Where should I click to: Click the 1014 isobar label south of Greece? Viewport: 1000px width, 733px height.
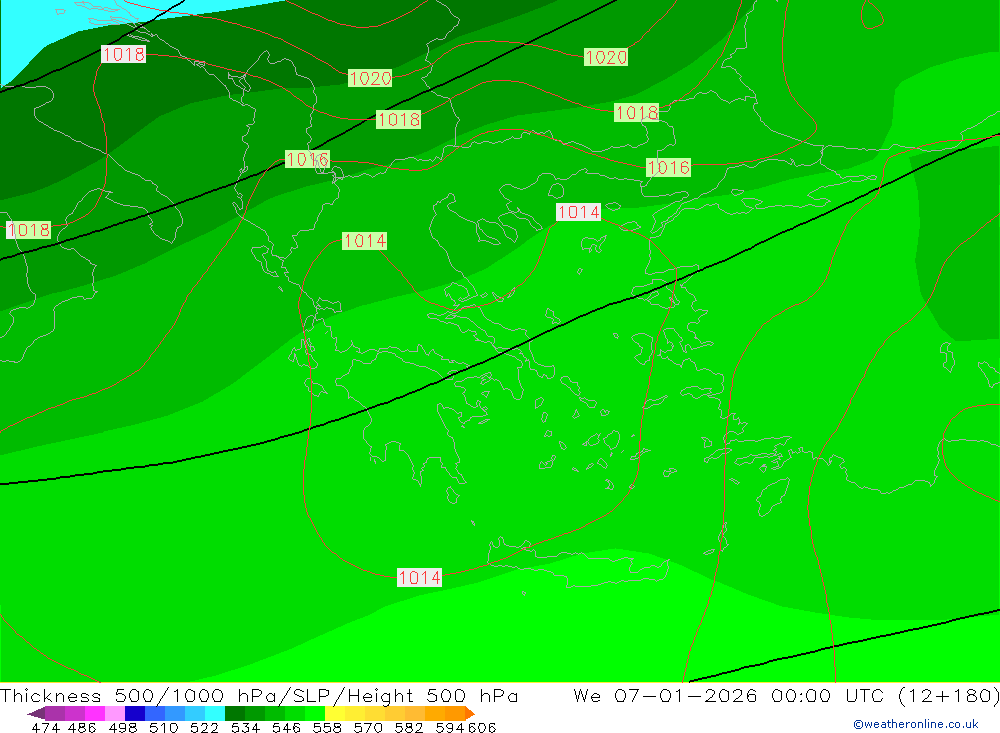419,577
